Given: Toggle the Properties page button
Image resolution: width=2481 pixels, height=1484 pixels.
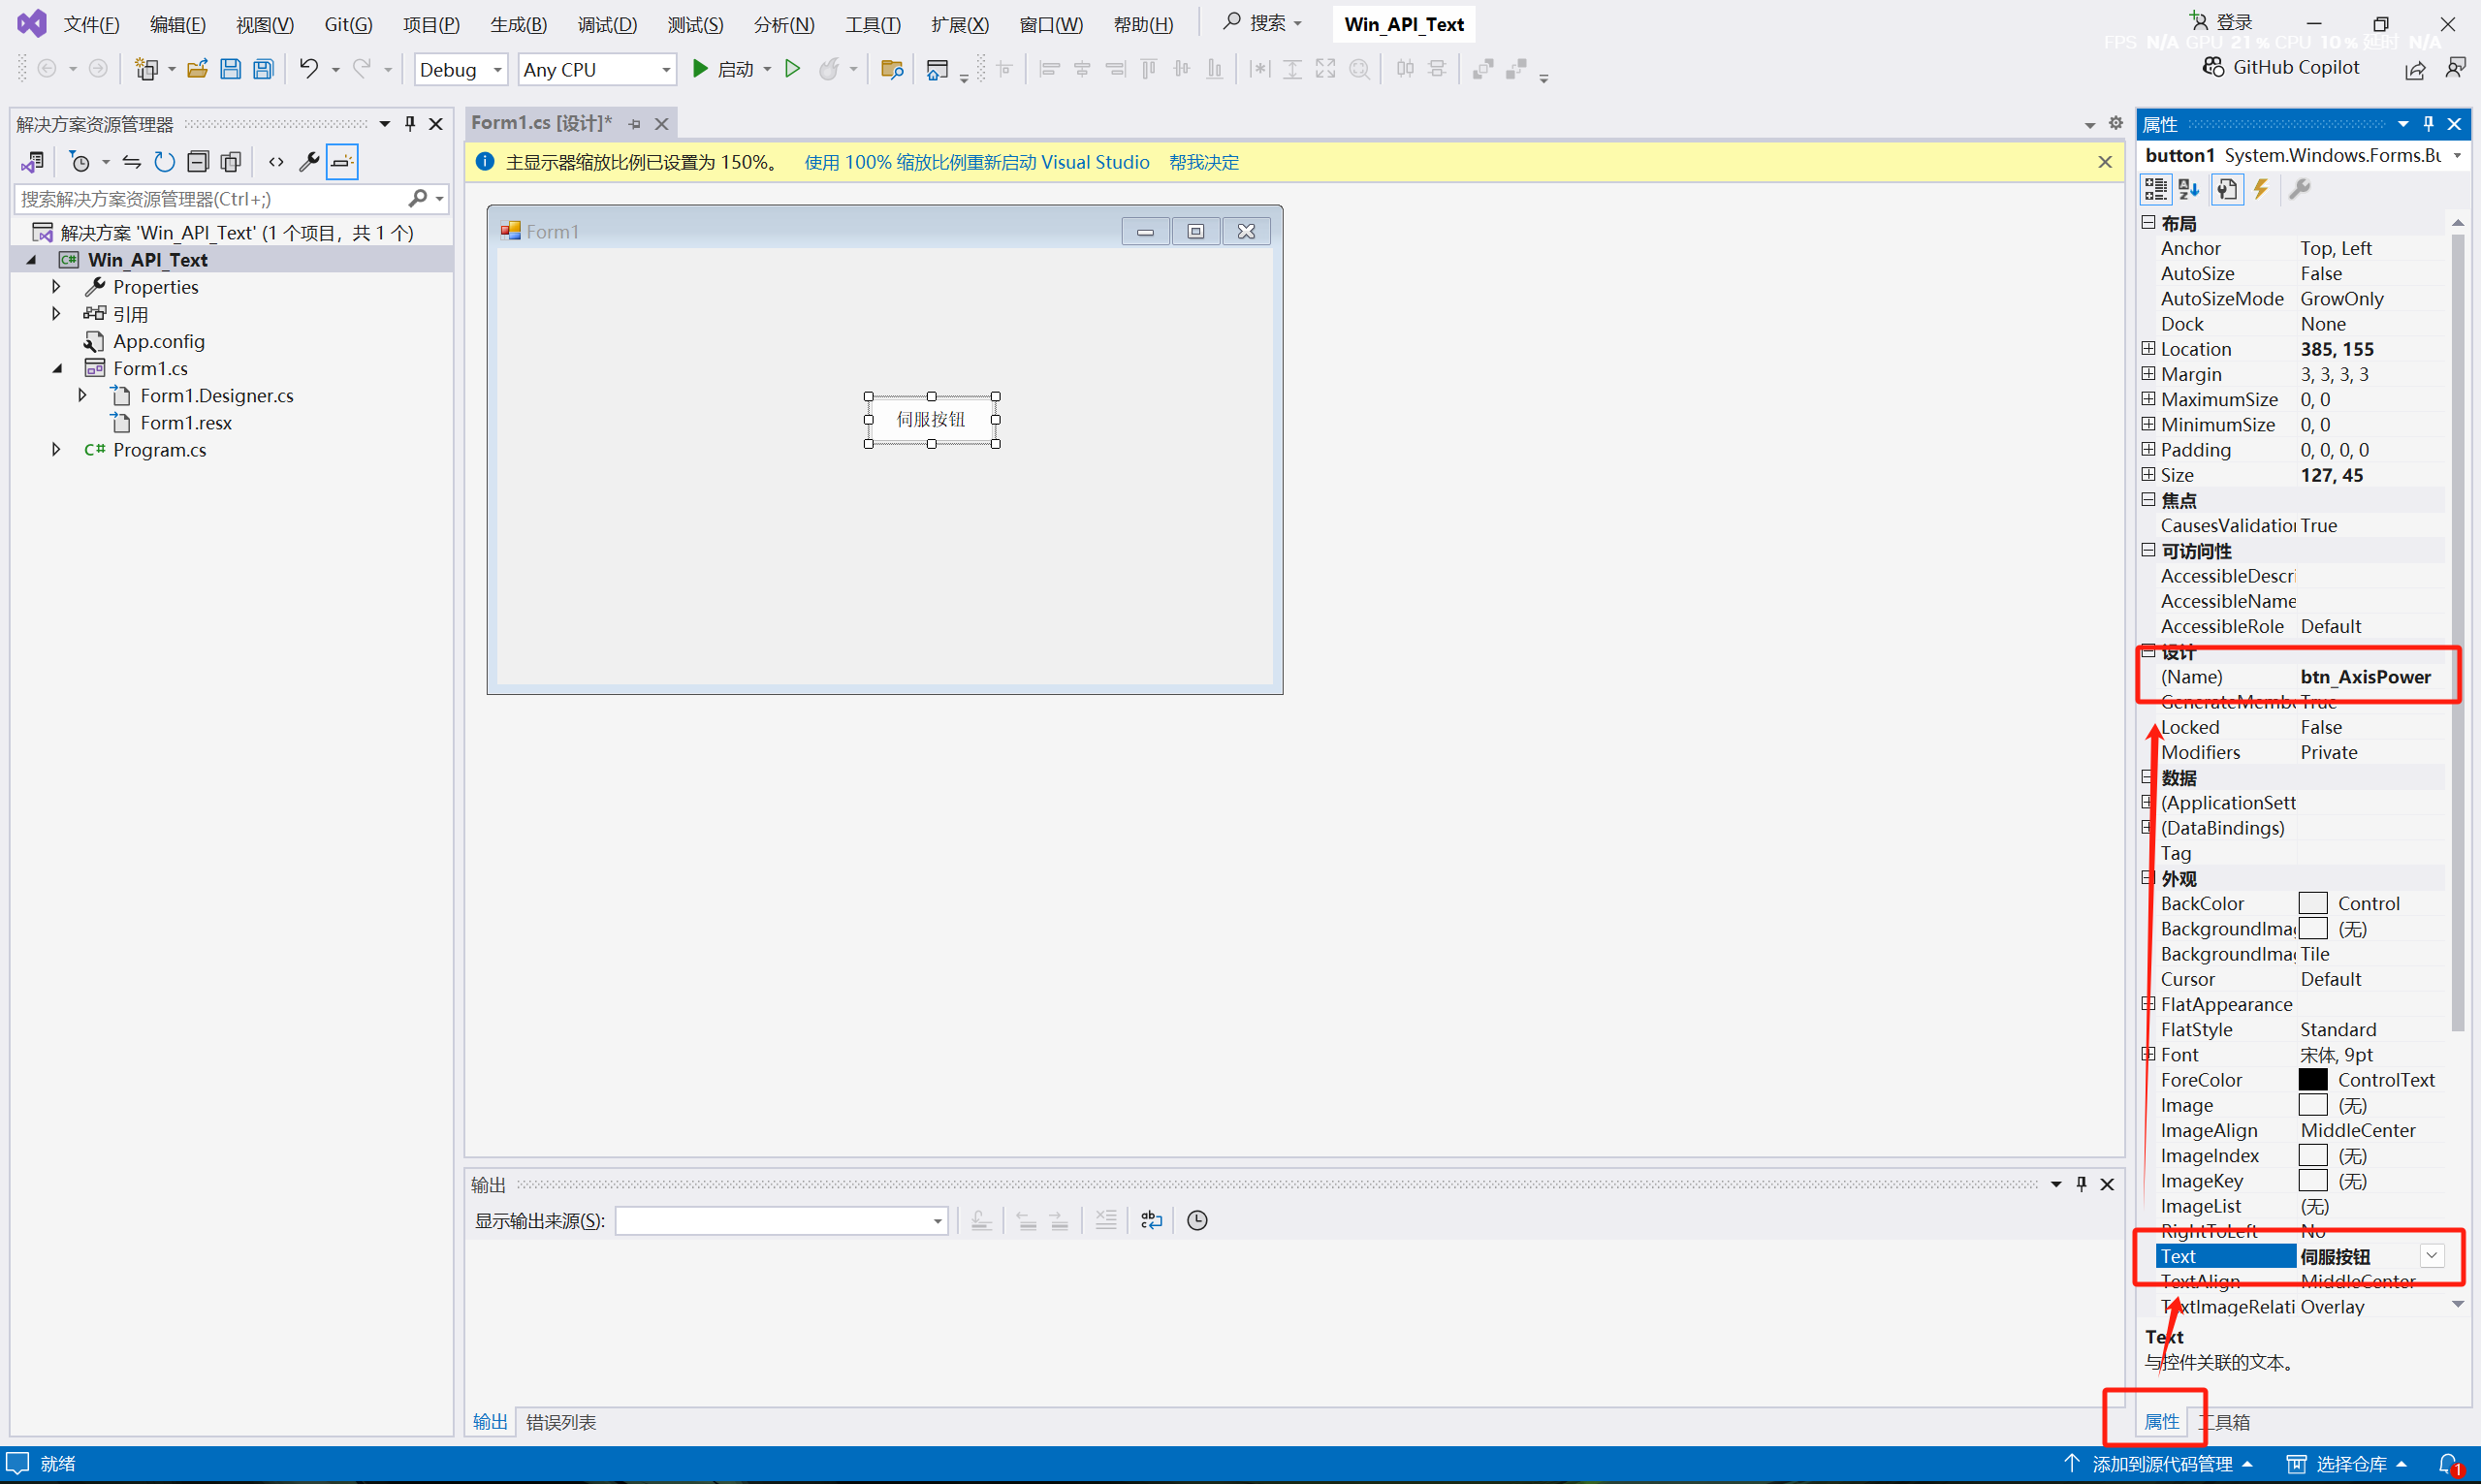Looking at the screenshot, I should click(2227, 189).
